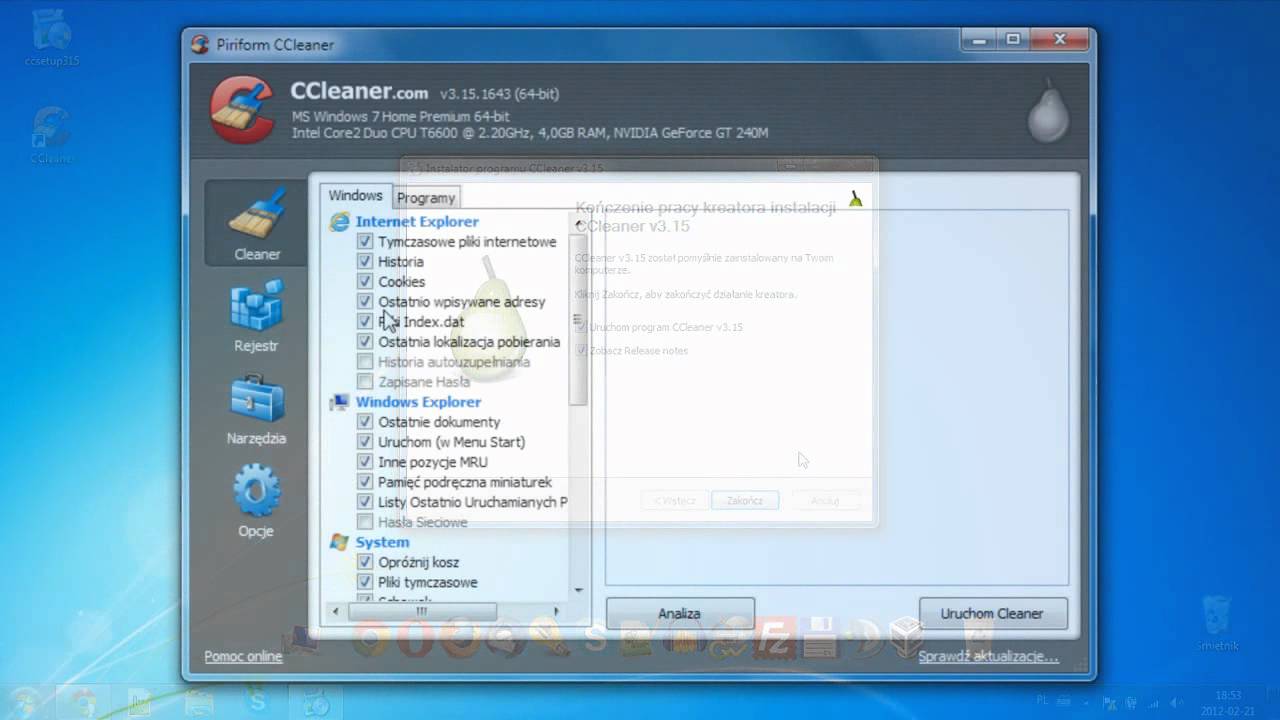The width and height of the screenshot is (1280, 720).
Task: Click Zakończ in the installer dialog
Action: 745,500
